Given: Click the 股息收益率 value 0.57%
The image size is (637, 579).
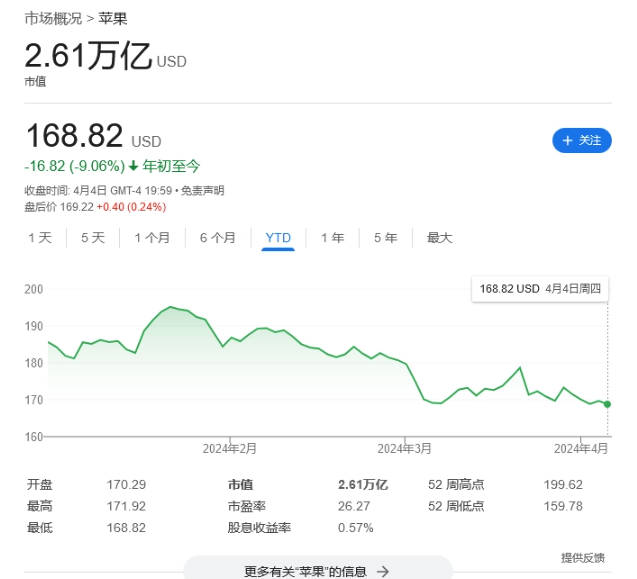Looking at the screenshot, I should 355,527.
